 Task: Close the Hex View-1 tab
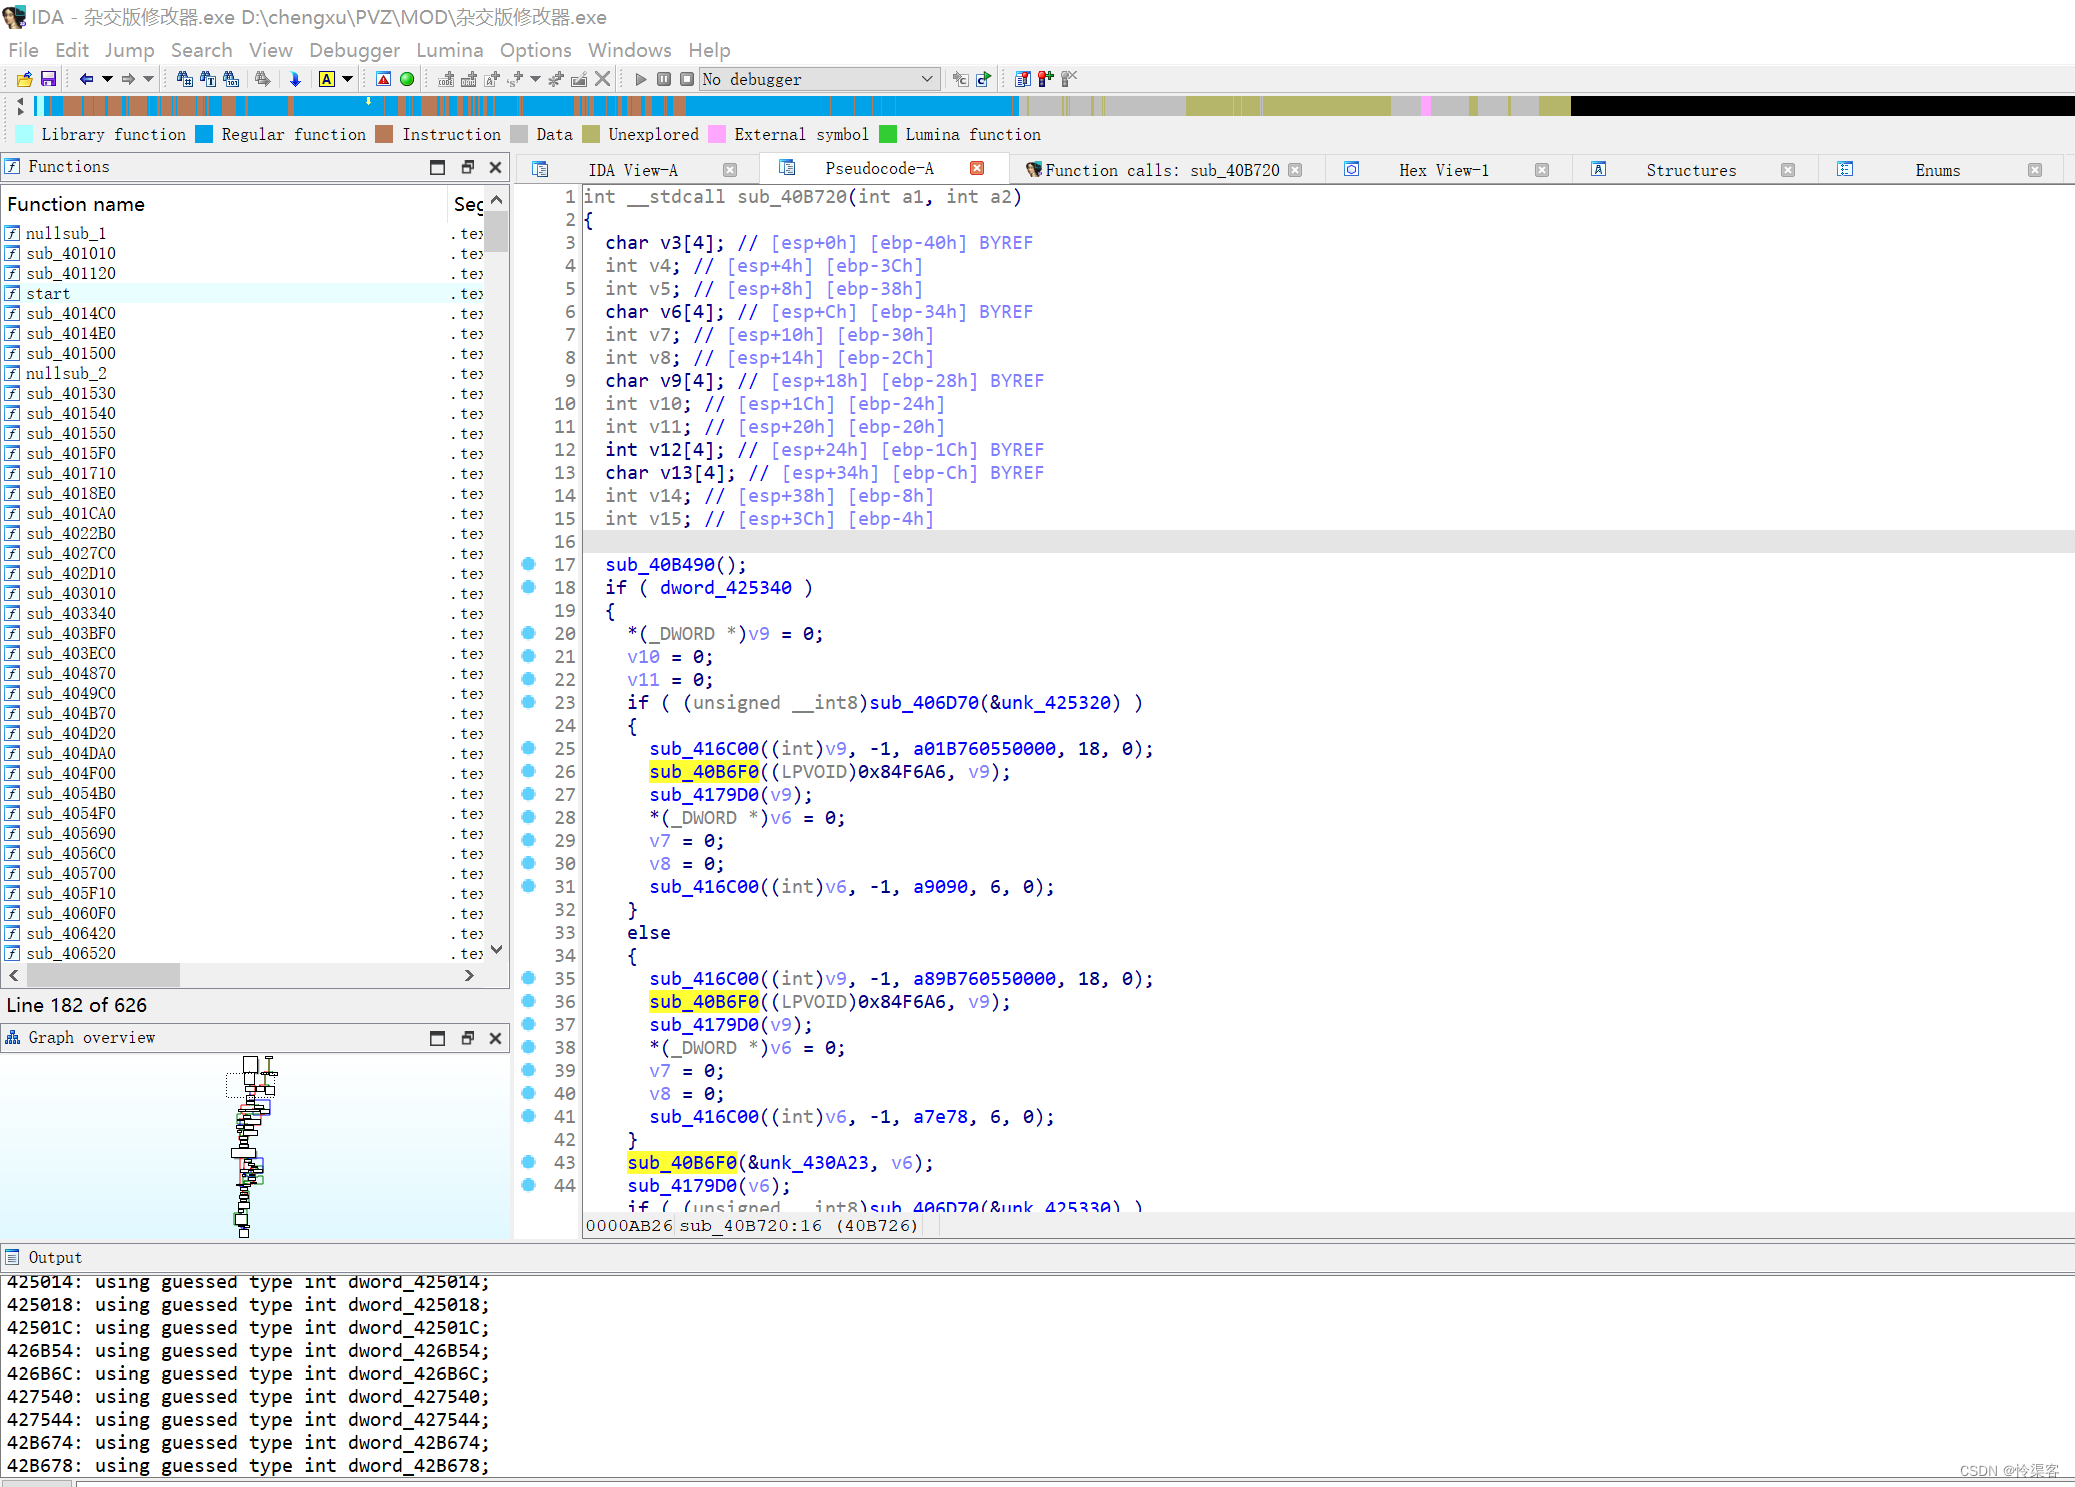tap(1542, 170)
